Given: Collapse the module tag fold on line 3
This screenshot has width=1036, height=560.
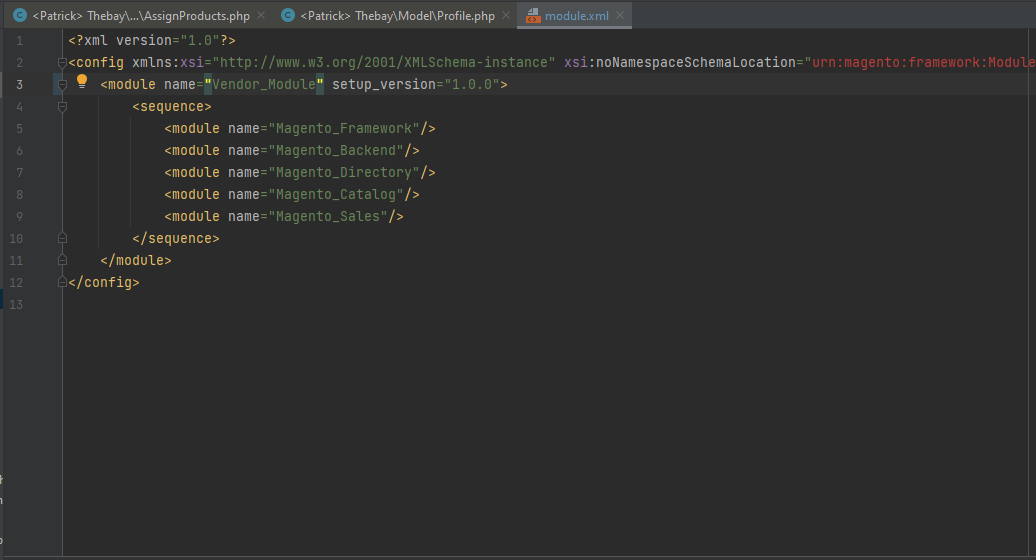Looking at the screenshot, I should click(62, 85).
